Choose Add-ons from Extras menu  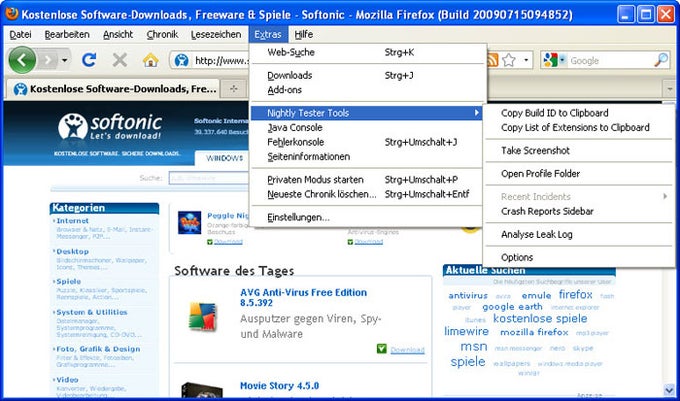coord(368,90)
